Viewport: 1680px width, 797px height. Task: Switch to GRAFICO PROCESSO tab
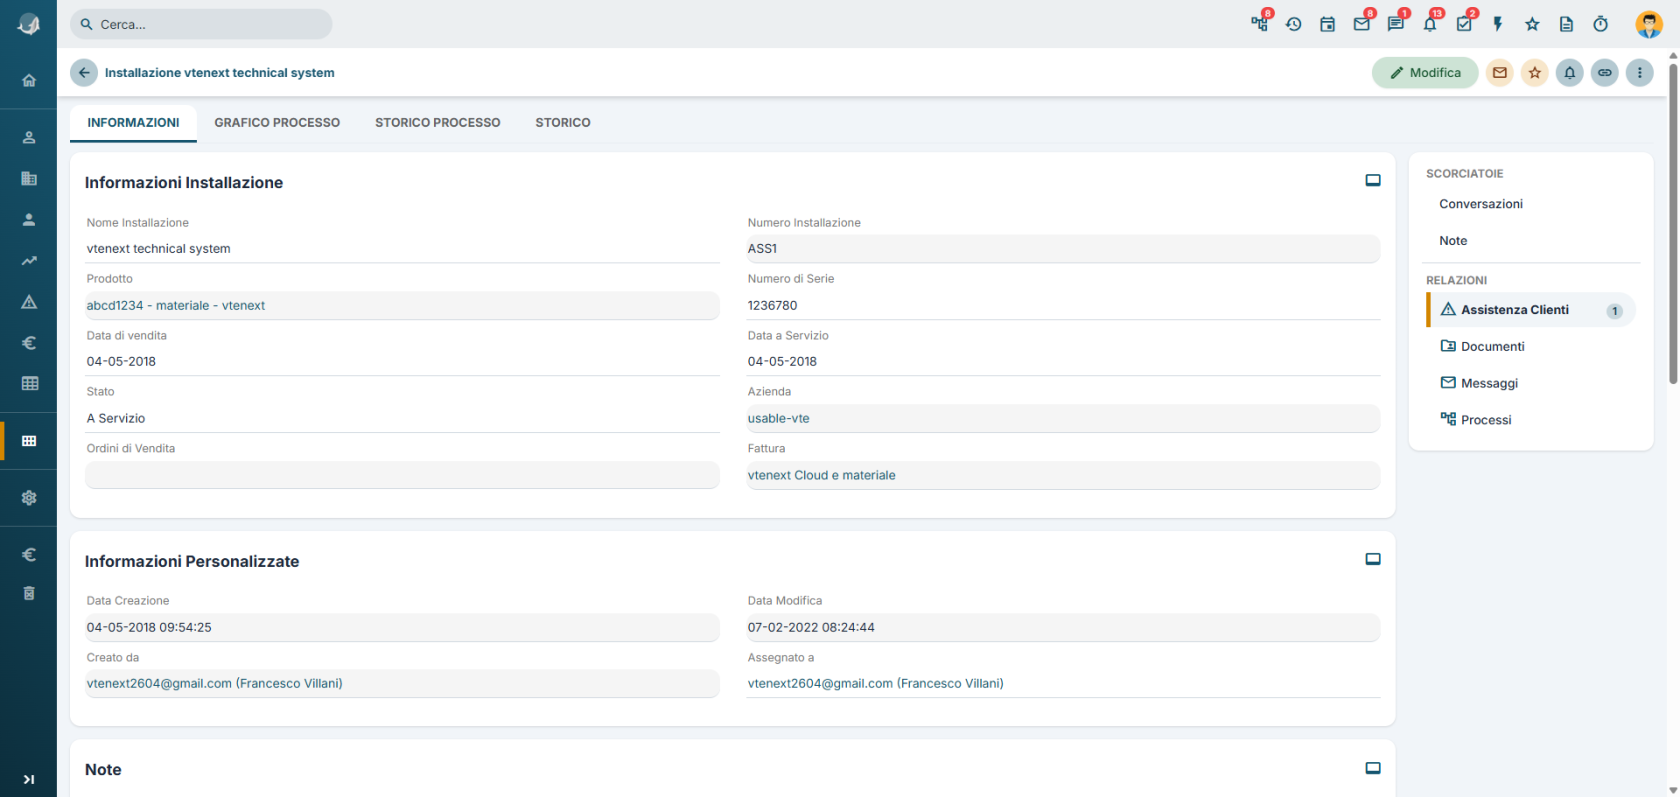277,122
